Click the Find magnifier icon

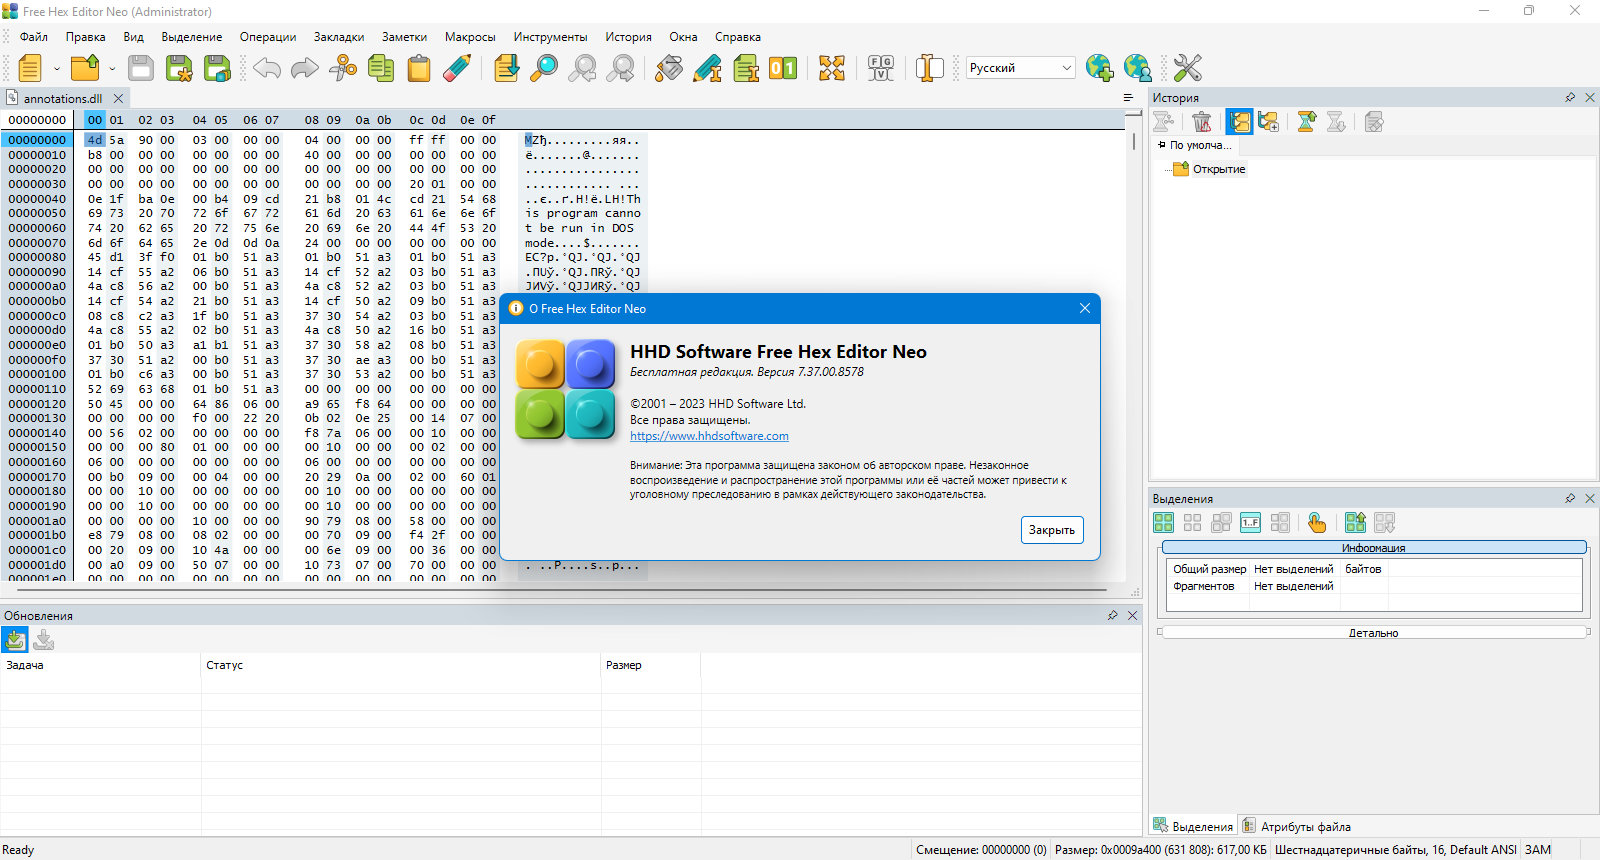coord(544,68)
